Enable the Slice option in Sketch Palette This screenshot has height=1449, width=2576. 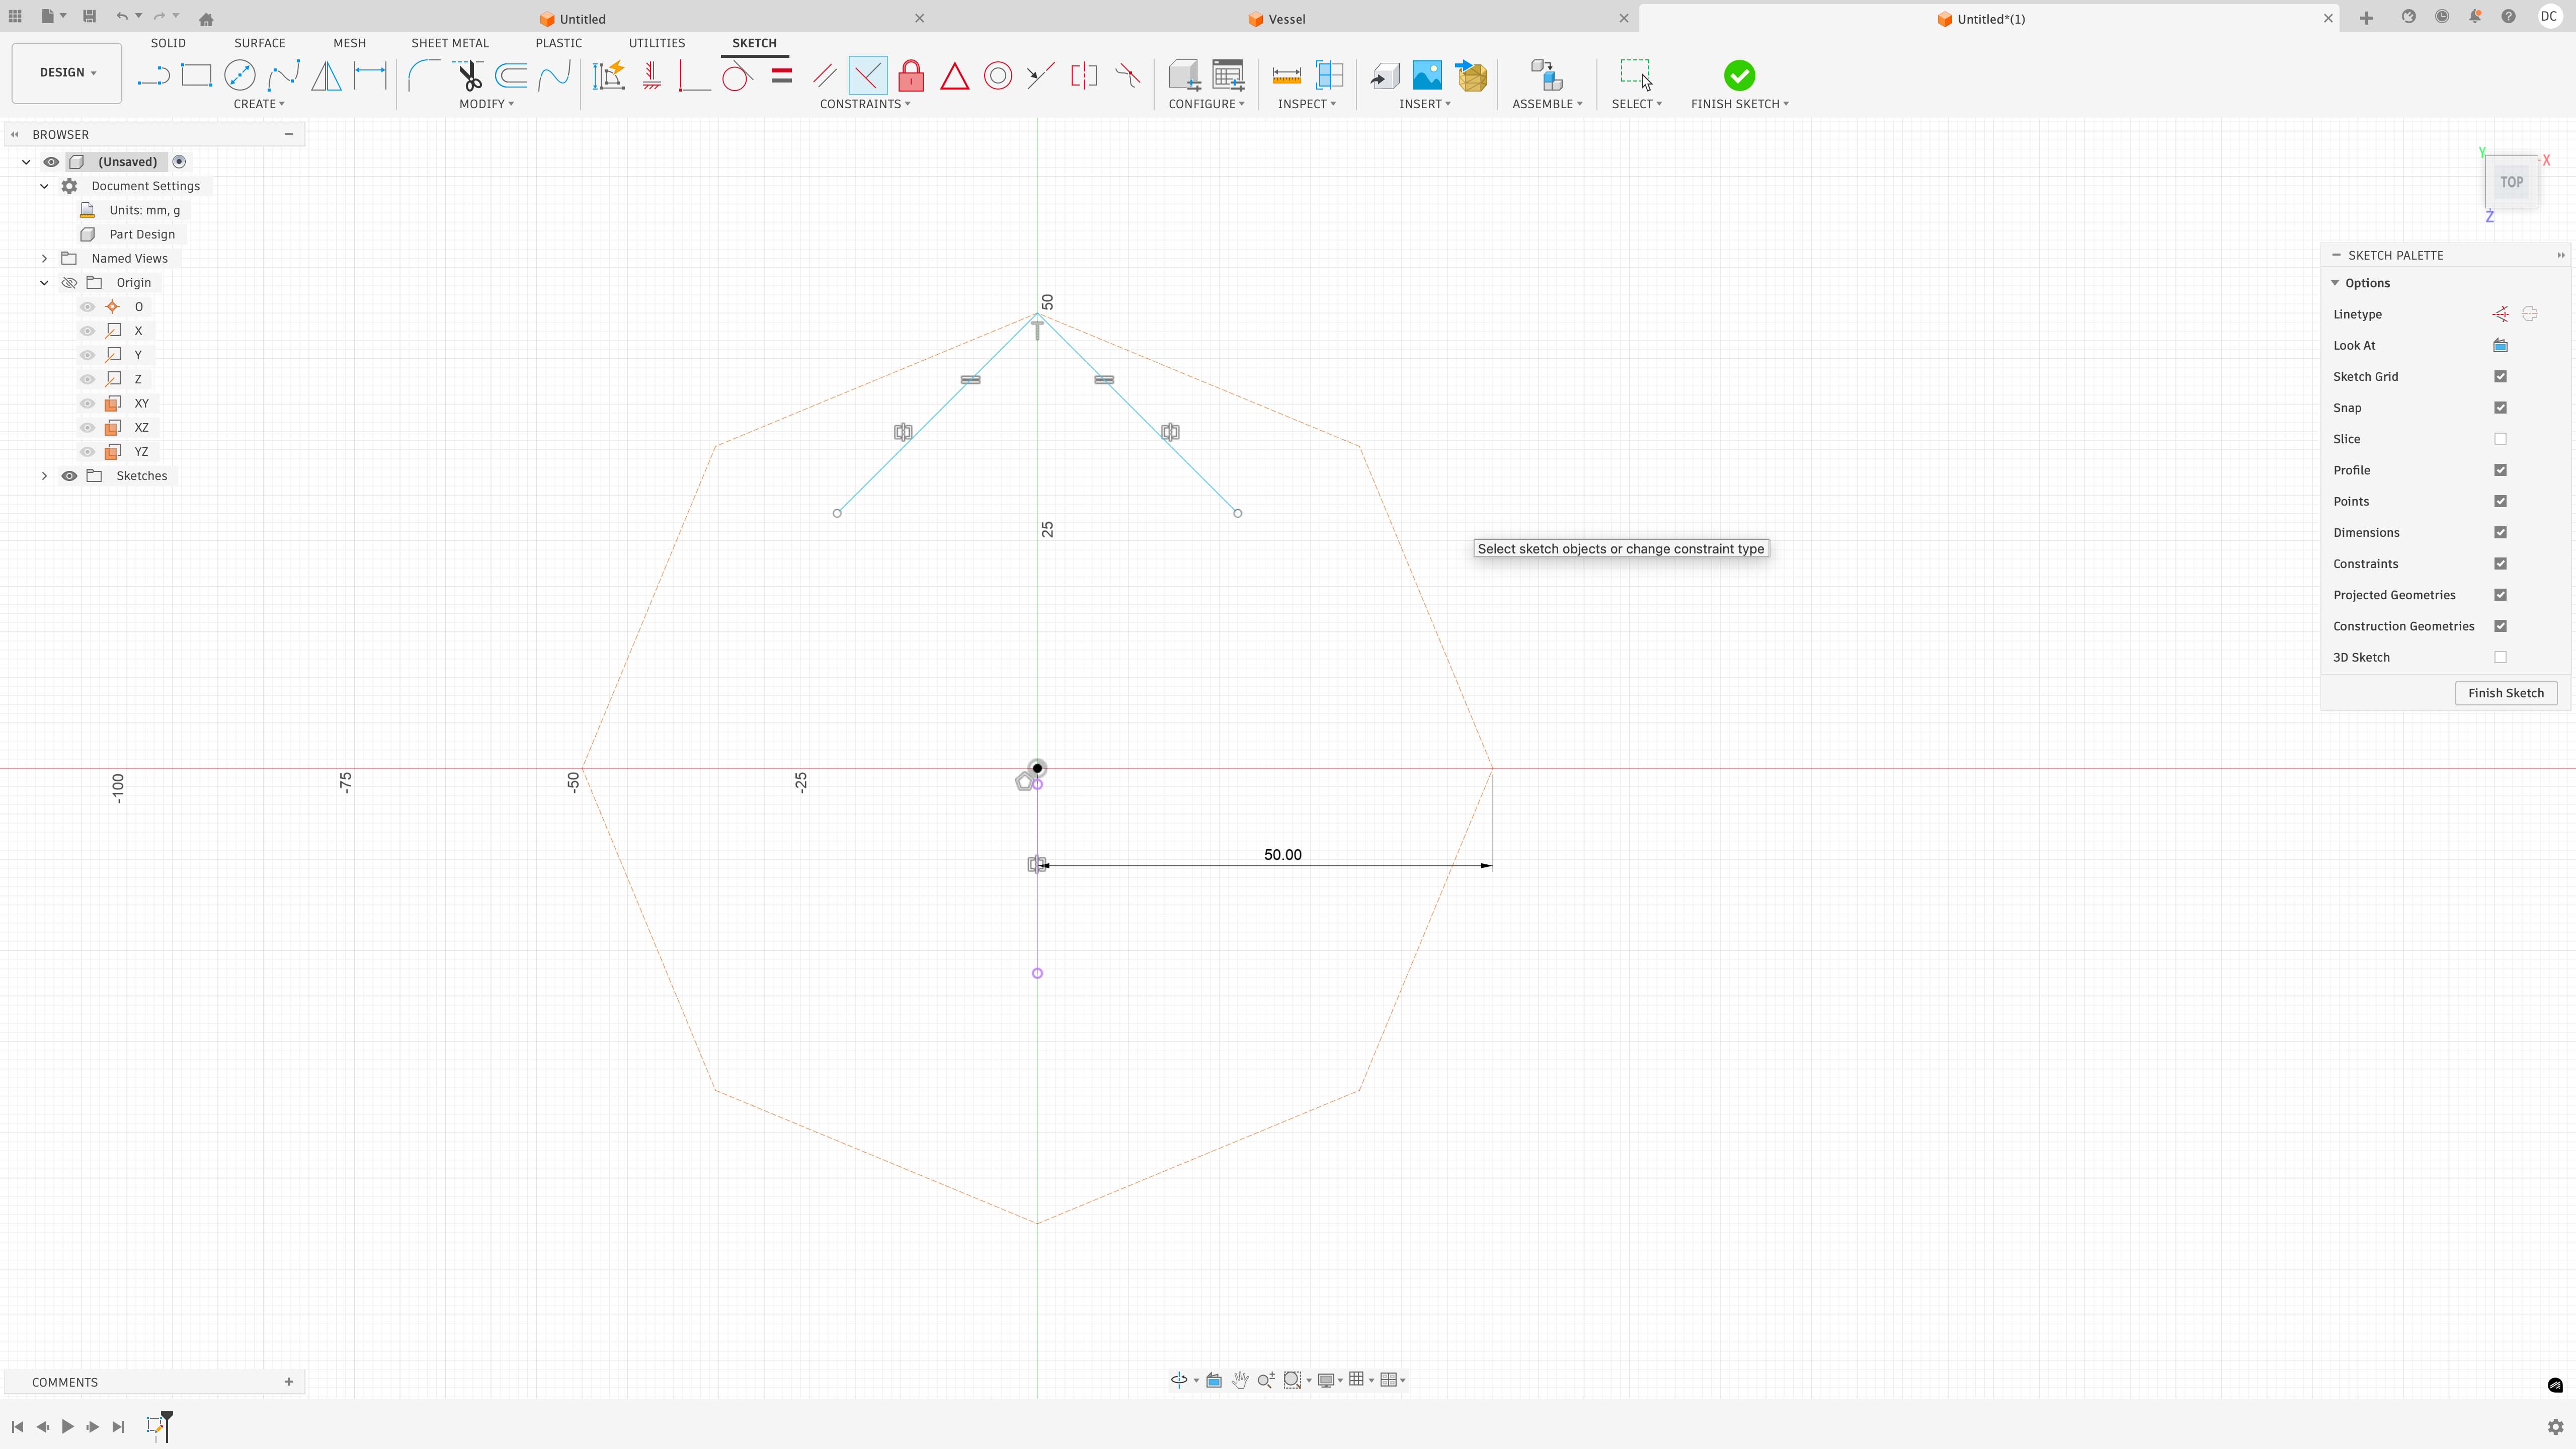[x=2502, y=438]
